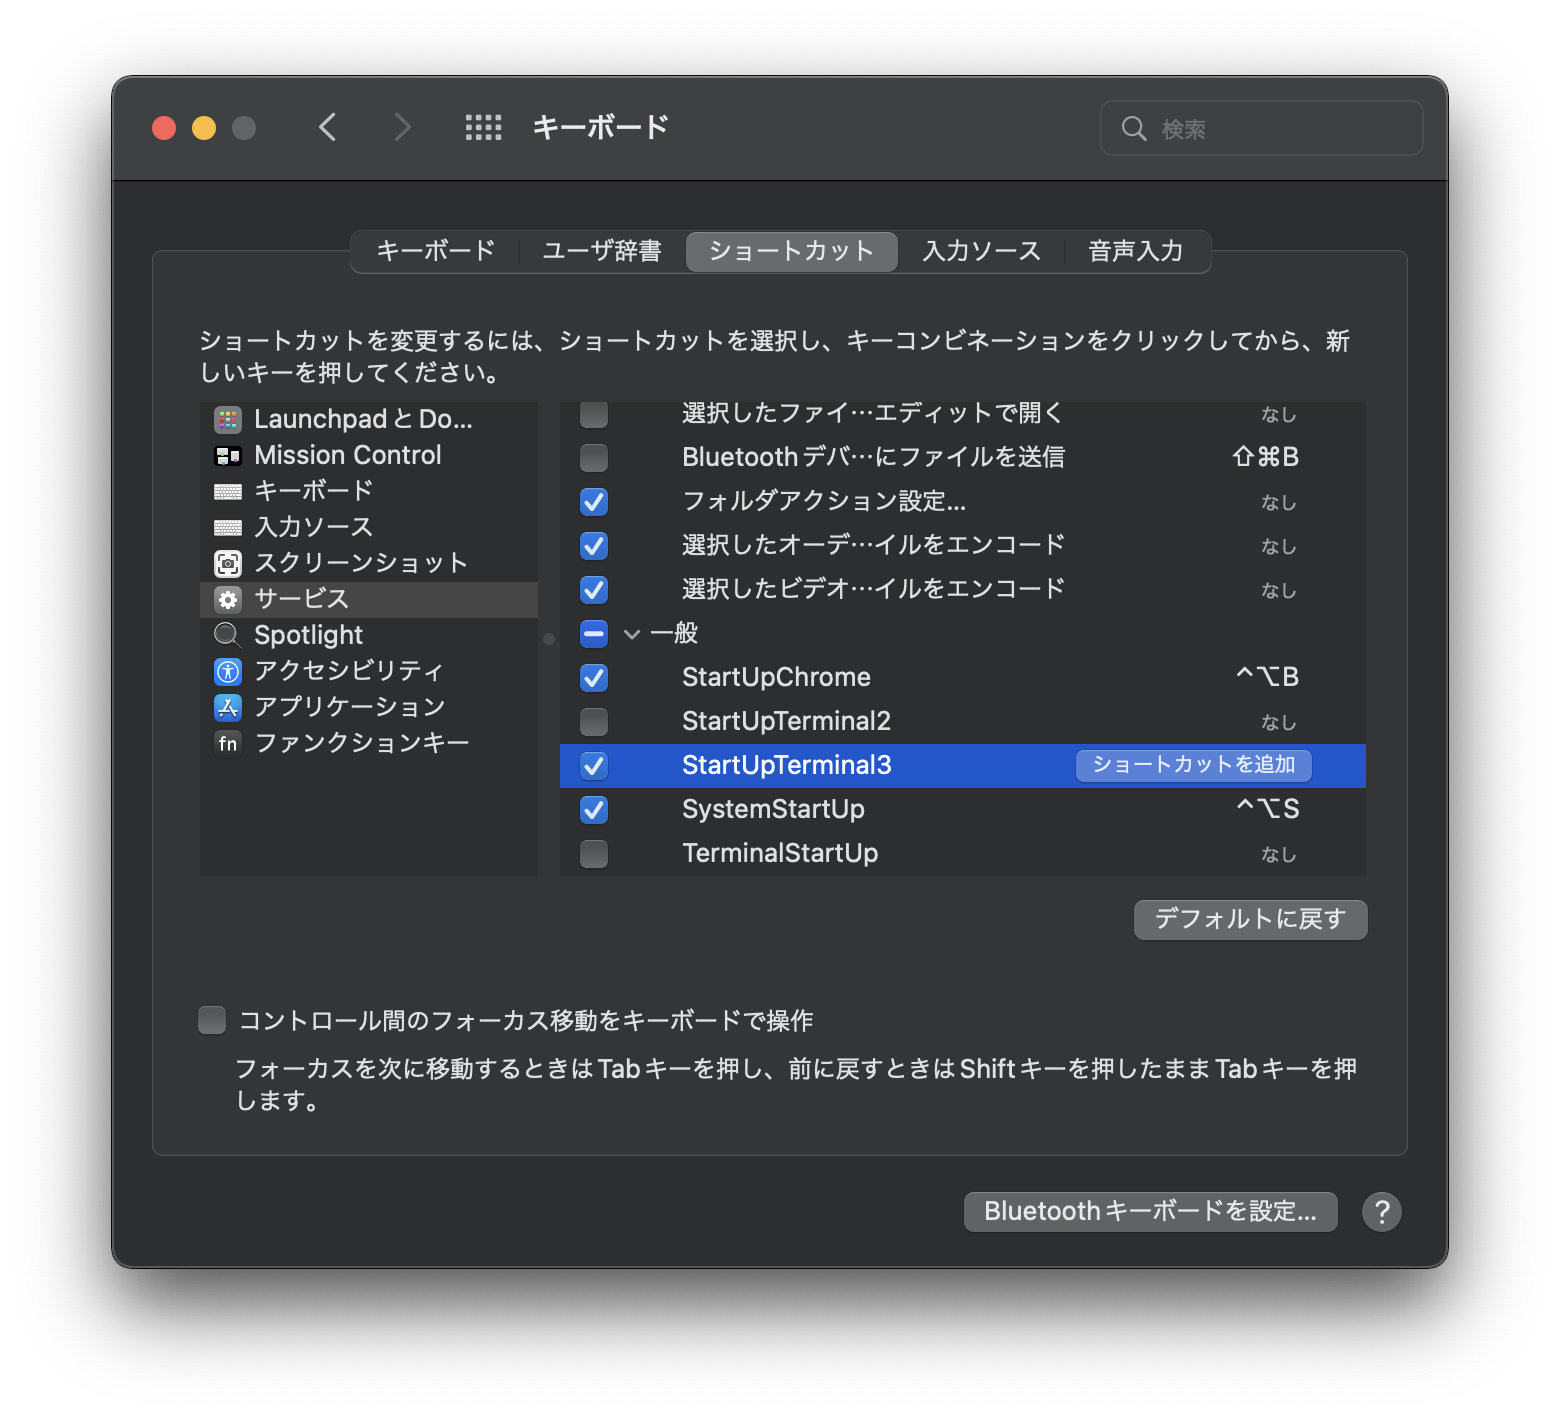Select the アクセシビリティ category icon

point(228,671)
